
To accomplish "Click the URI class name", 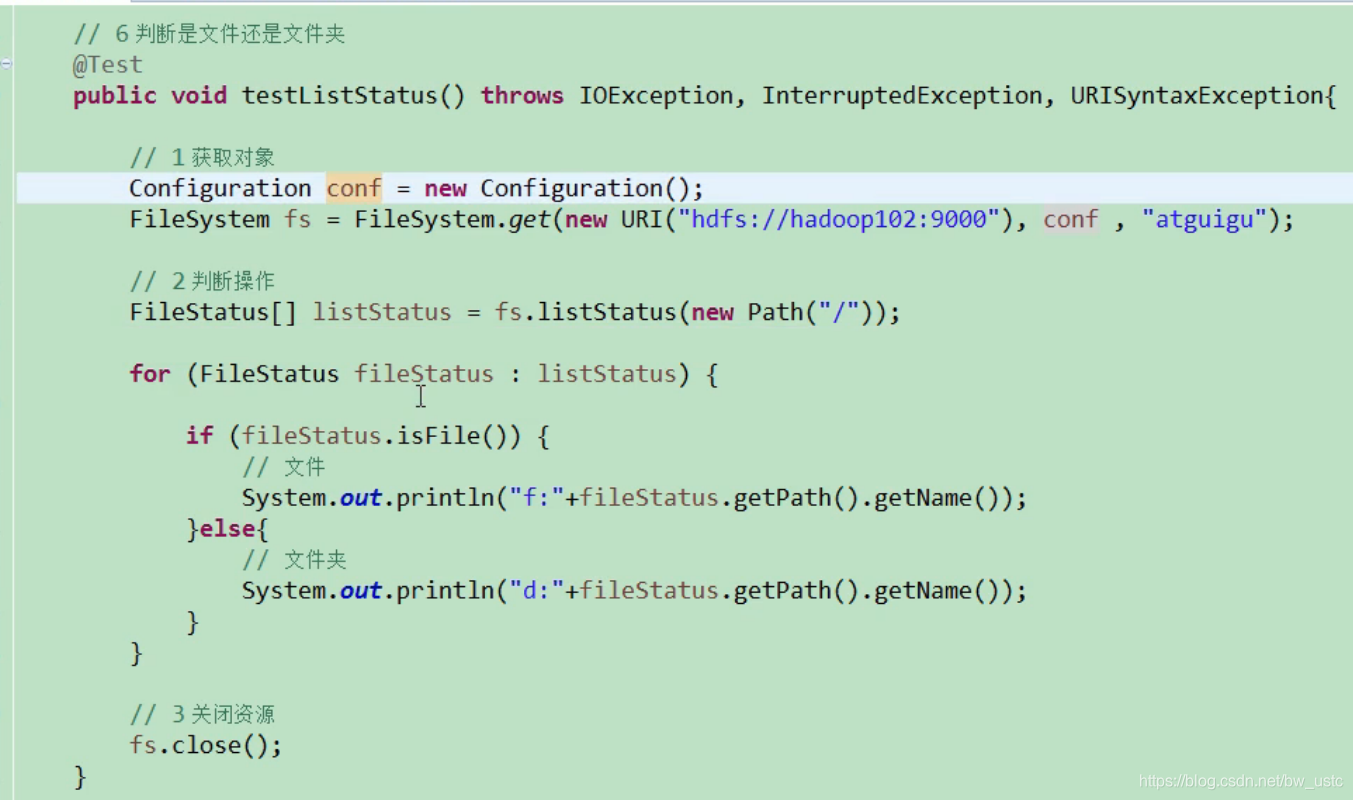I will point(642,219).
